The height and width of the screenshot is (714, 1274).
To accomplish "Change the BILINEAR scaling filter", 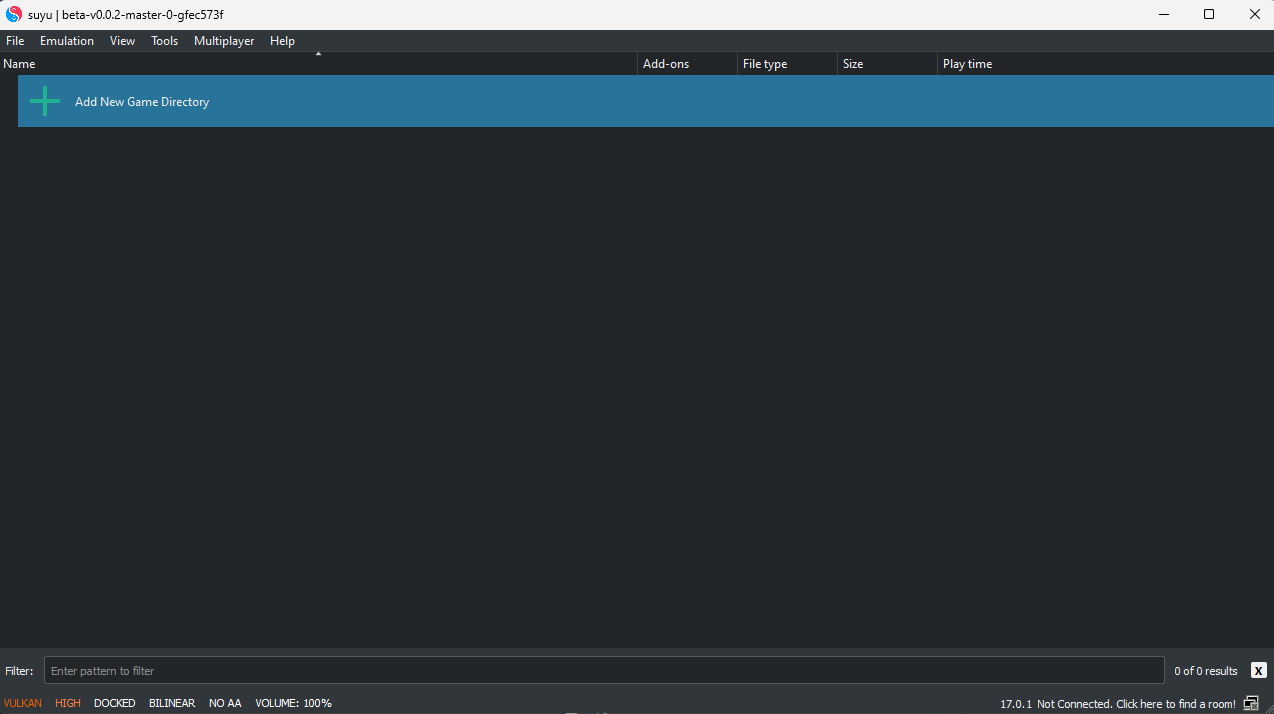I will click(x=172, y=703).
